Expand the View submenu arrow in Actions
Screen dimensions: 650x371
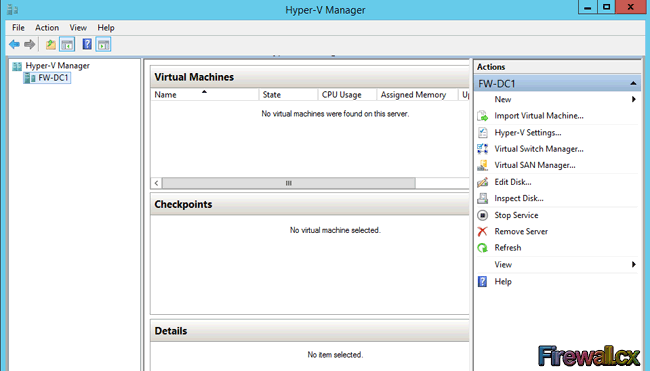pyautogui.click(x=633, y=264)
